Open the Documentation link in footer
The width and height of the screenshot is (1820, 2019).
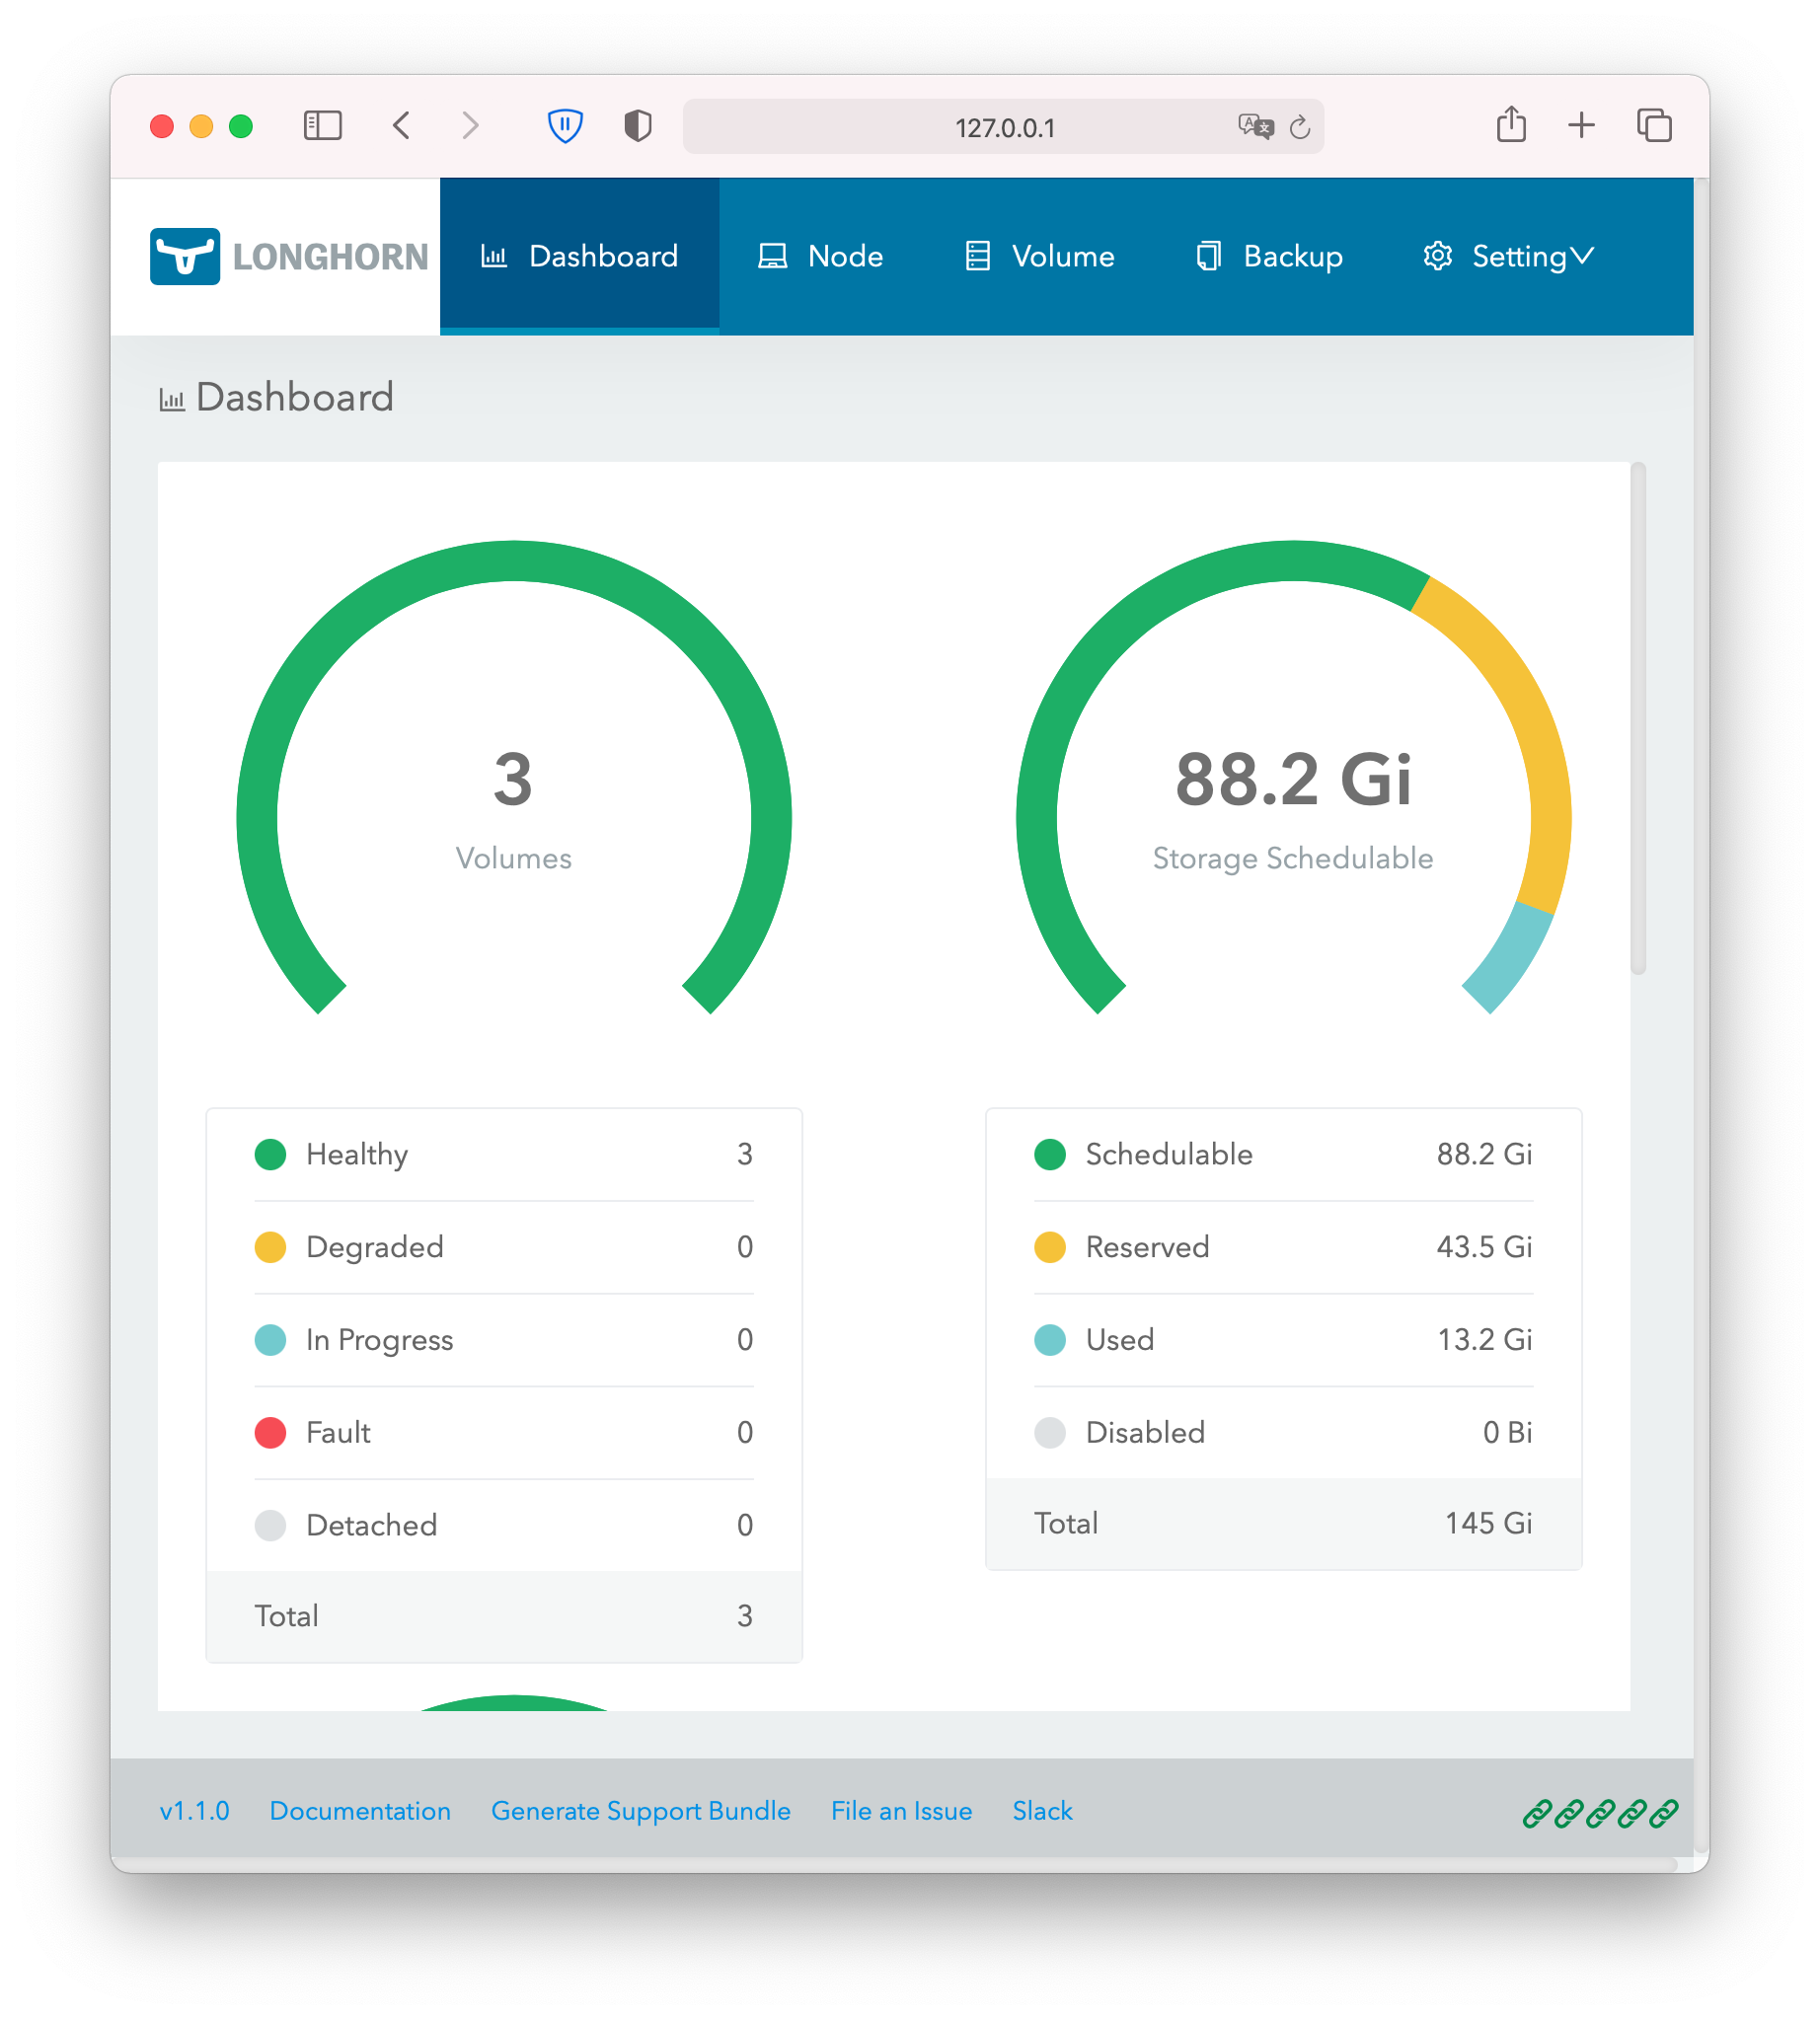click(360, 1811)
